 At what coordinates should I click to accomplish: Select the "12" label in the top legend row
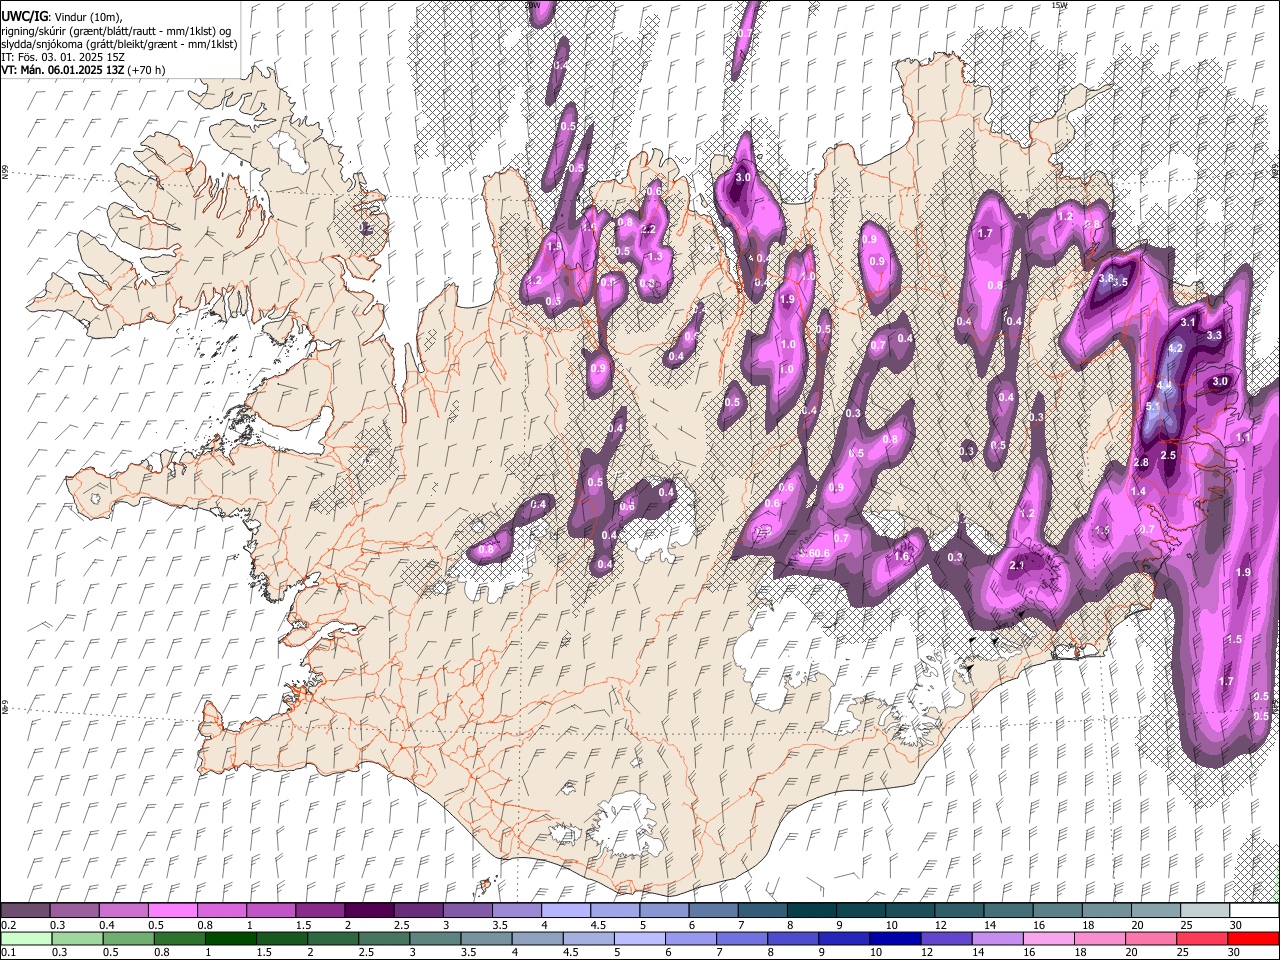[941, 925]
